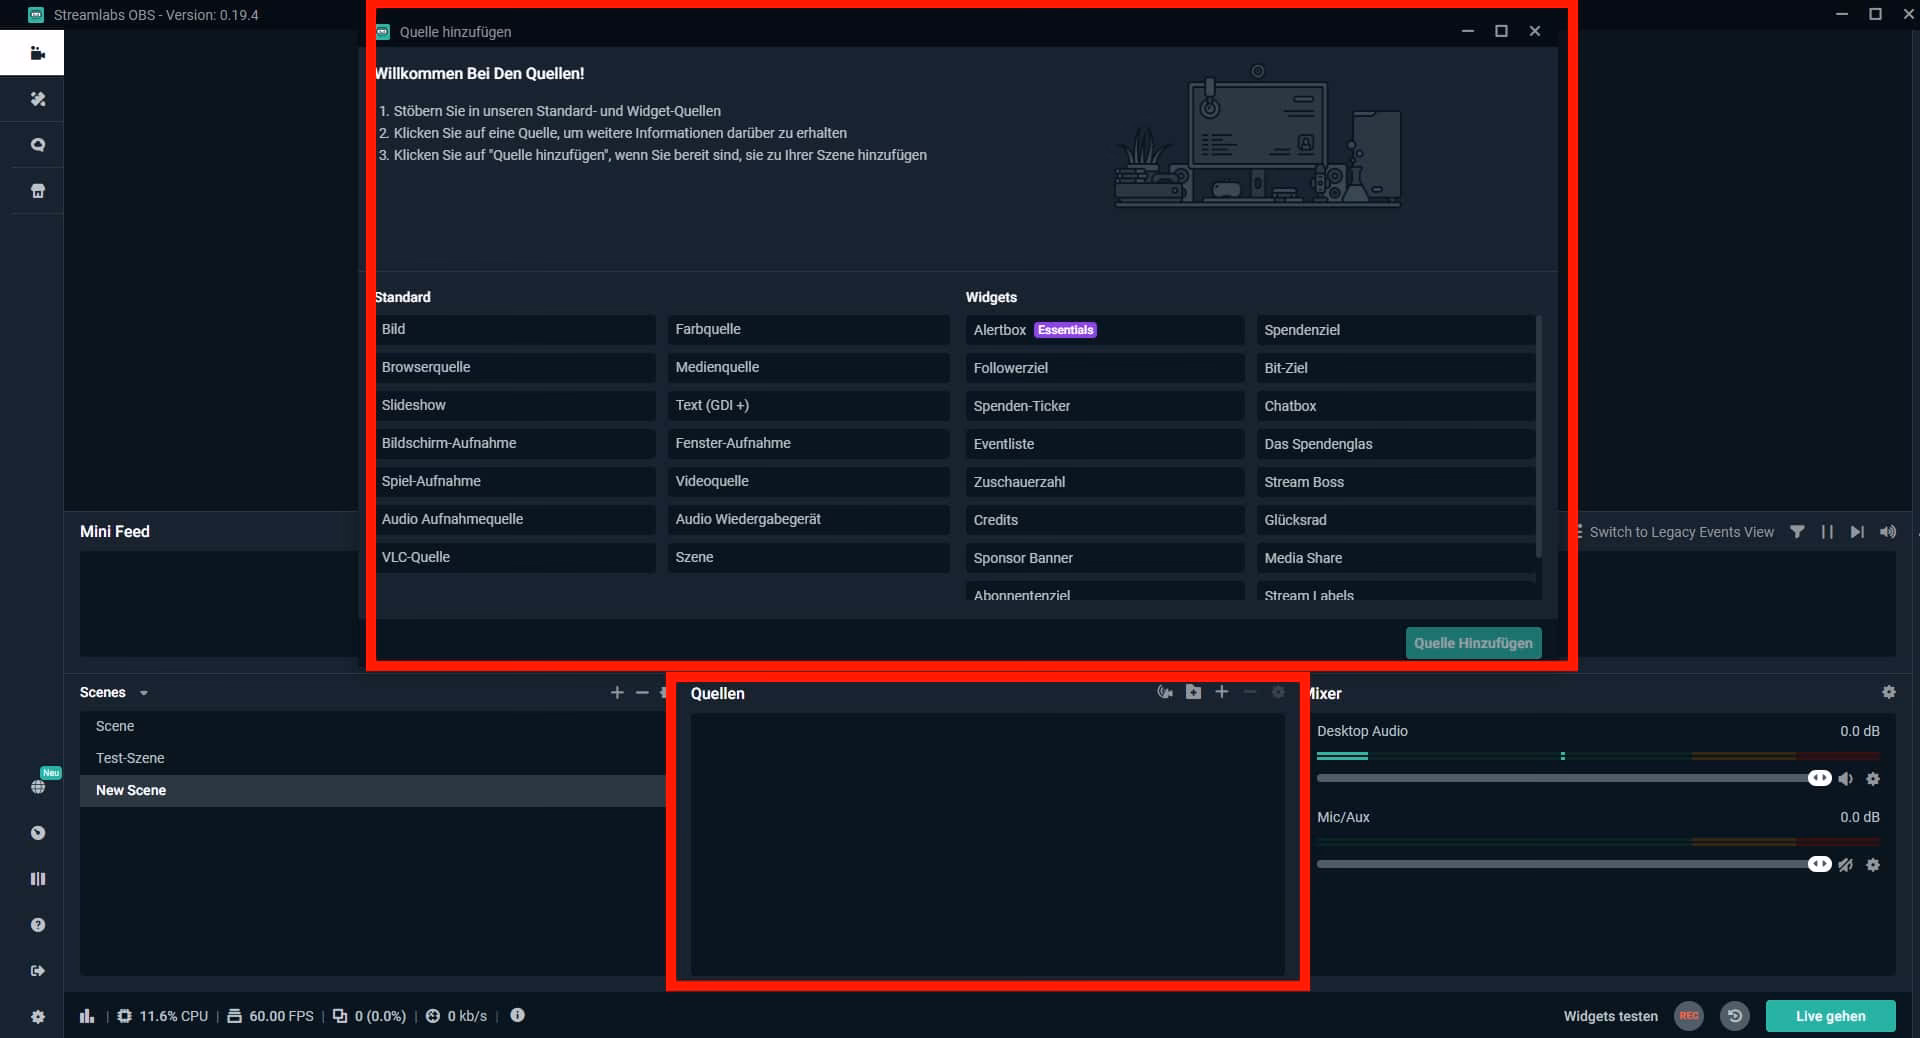Click the Live gehen button
Viewport: 1920px width, 1038px height.
[x=1830, y=1015]
